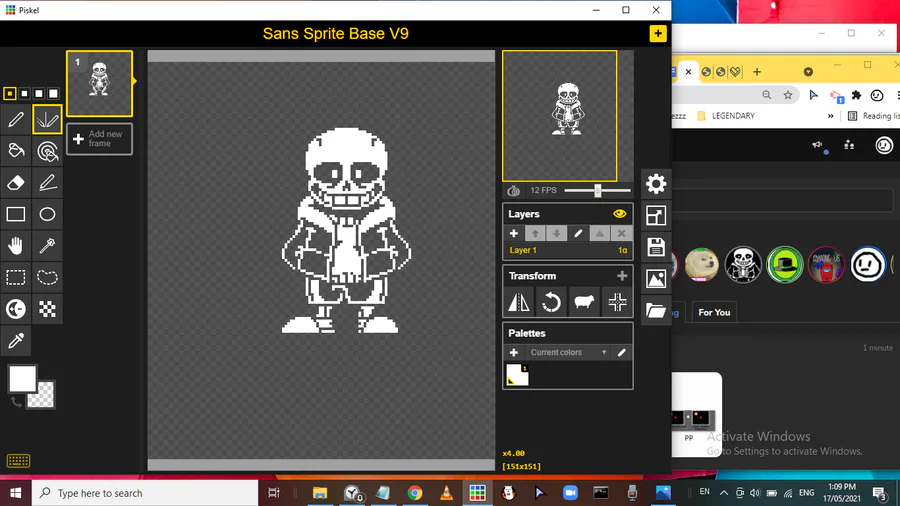Image resolution: width=900 pixels, height=506 pixels.
Task: Select the Paint all same-color pixels tool
Action: [x=47, y=151]
